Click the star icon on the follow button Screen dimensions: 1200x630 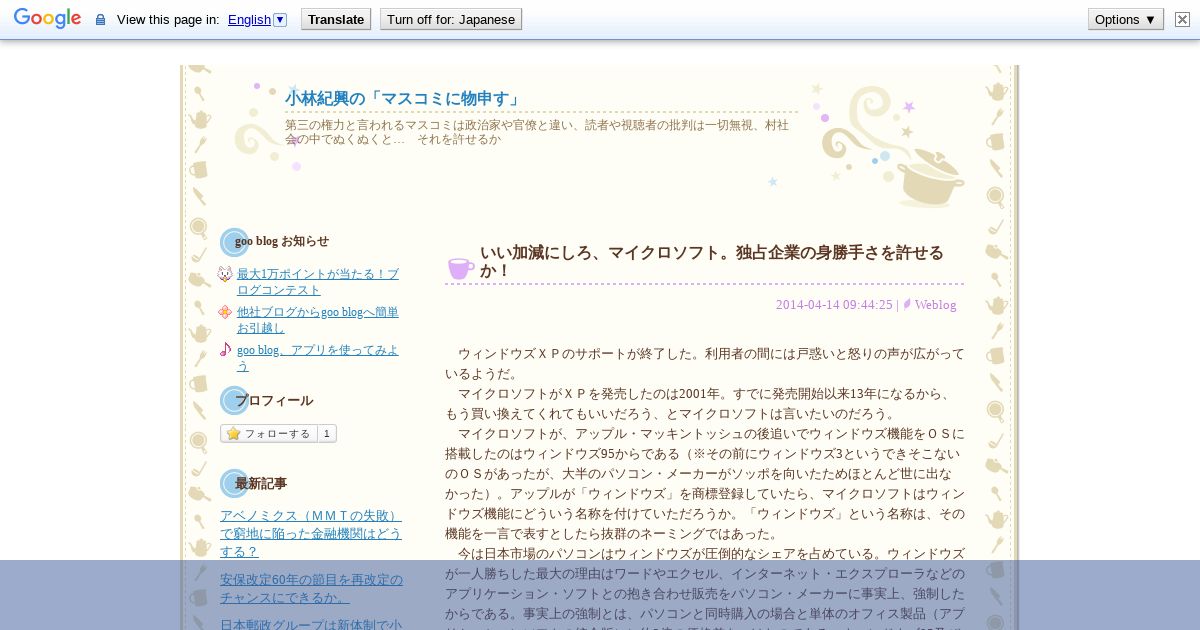(233, 433)
